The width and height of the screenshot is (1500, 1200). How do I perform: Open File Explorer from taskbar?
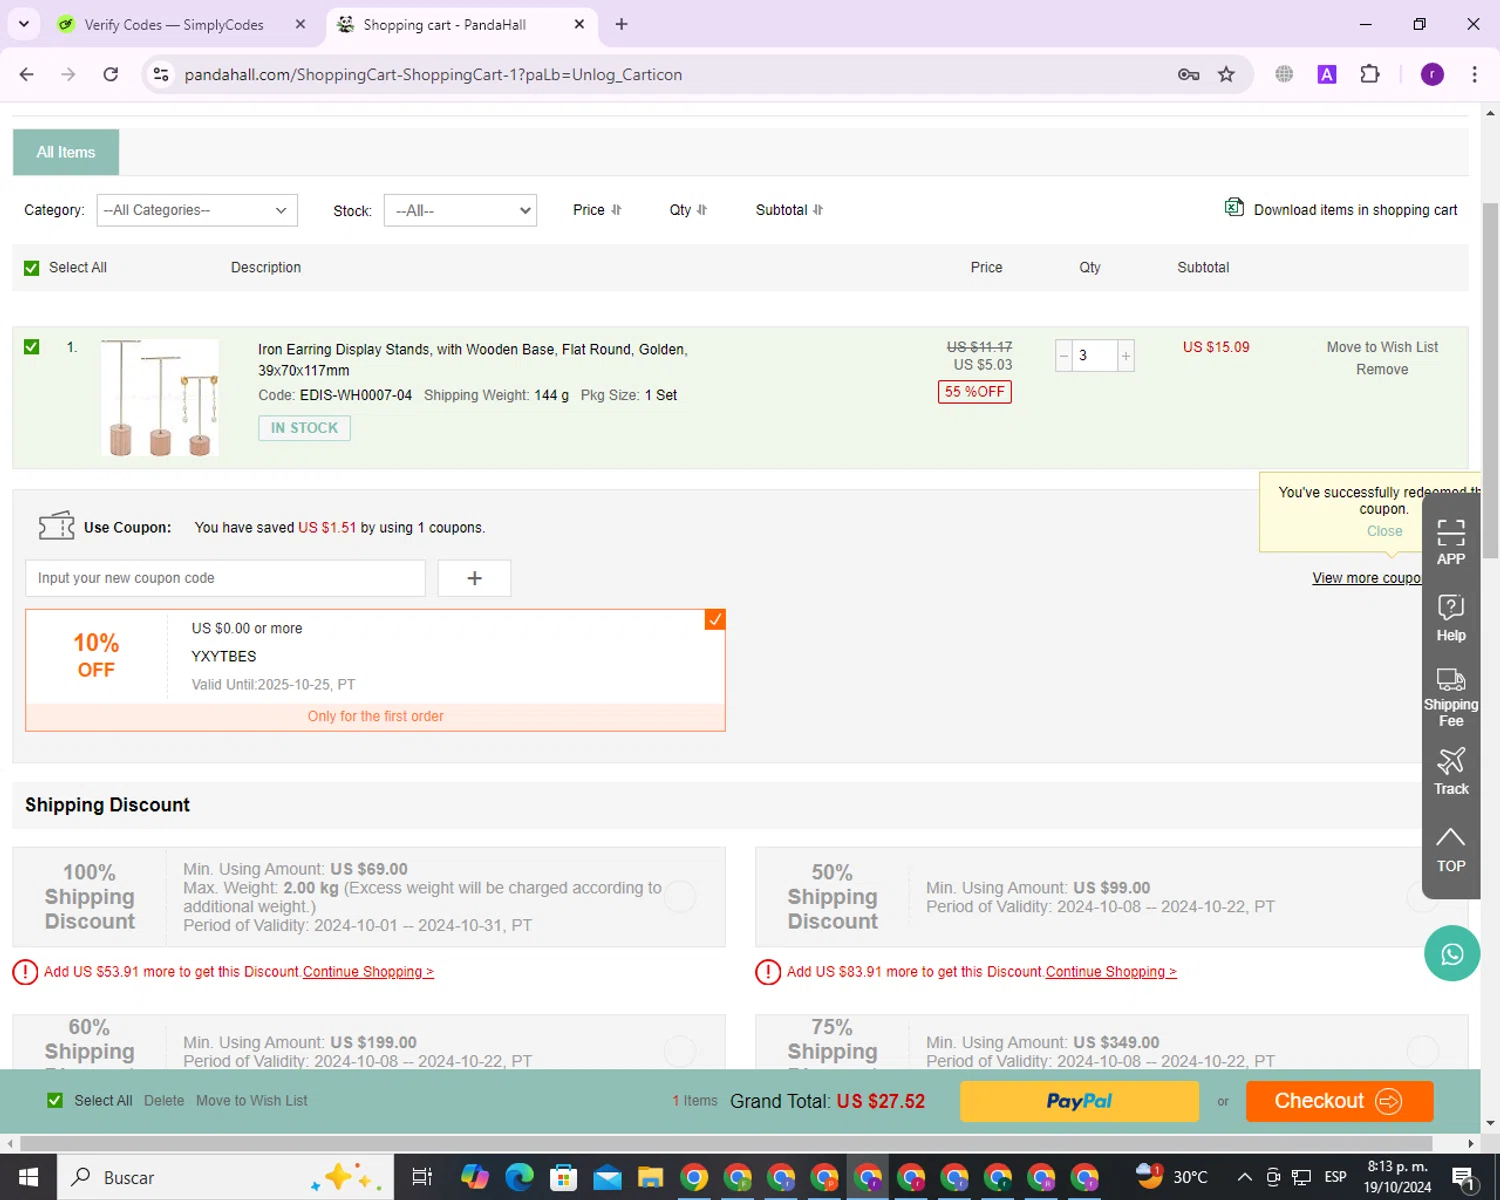coord(650,1177)
